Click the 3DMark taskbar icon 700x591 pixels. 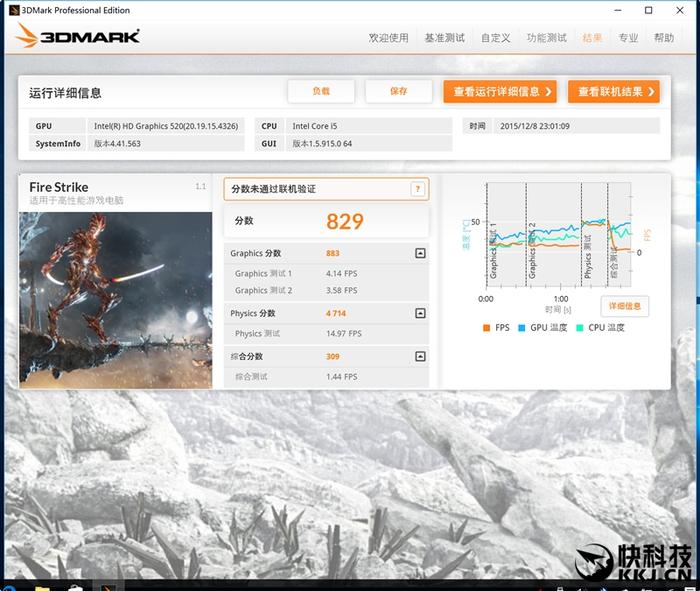[108, 587]
